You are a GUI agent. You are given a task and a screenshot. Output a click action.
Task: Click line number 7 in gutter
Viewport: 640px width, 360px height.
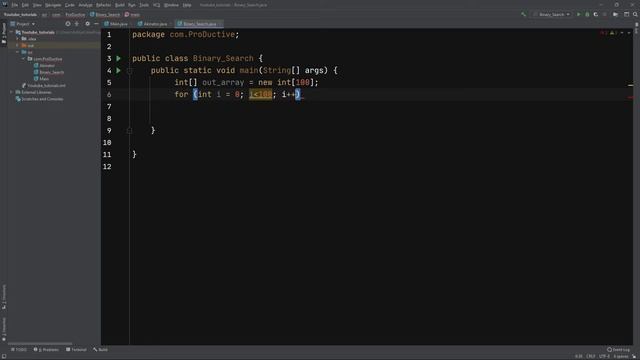(109, 107)
